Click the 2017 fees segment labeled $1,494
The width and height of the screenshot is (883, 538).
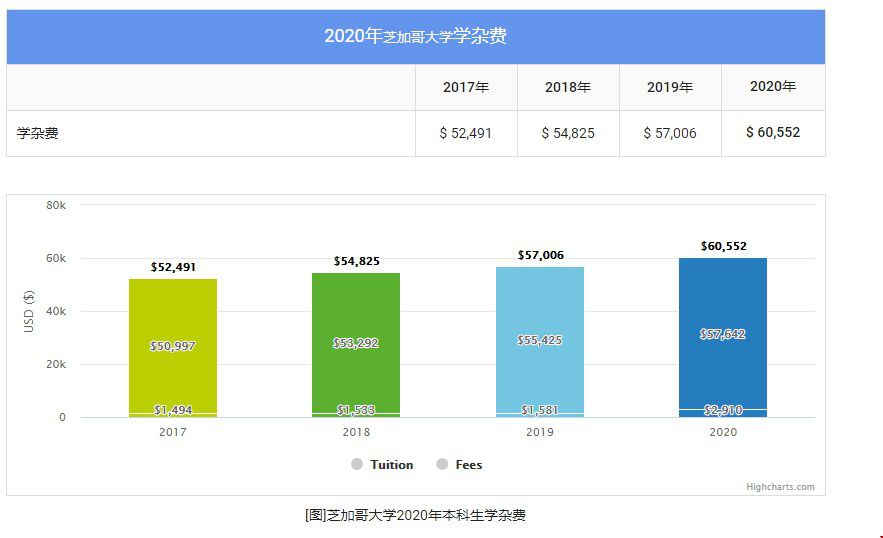coord(173,416)
